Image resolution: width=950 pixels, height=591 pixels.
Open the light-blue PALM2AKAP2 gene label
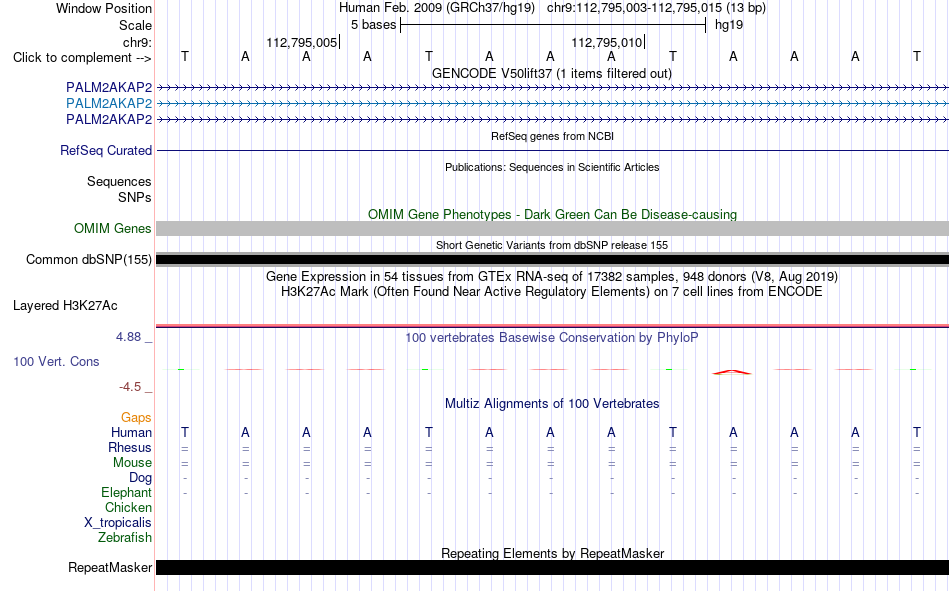[x=109, y=103]
